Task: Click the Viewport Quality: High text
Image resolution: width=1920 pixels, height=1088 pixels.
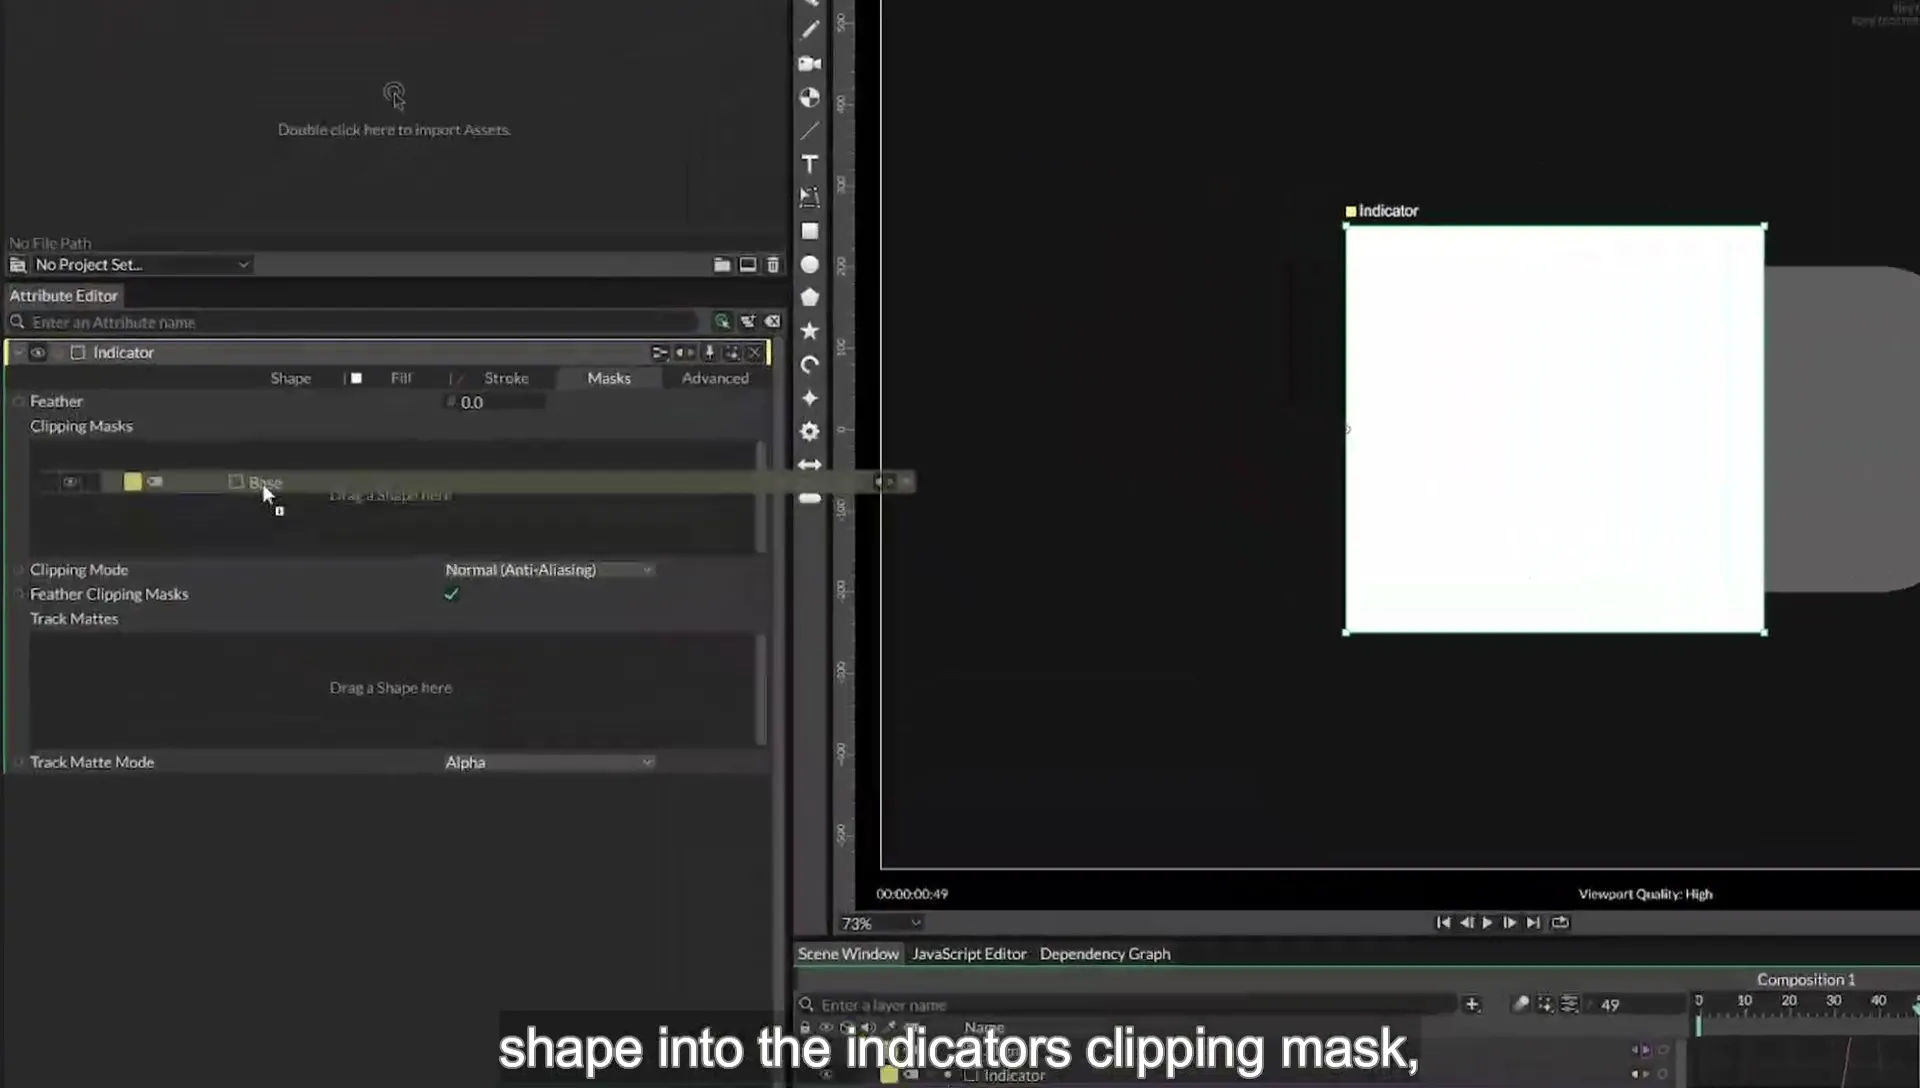Action: tap(1645, 894)
